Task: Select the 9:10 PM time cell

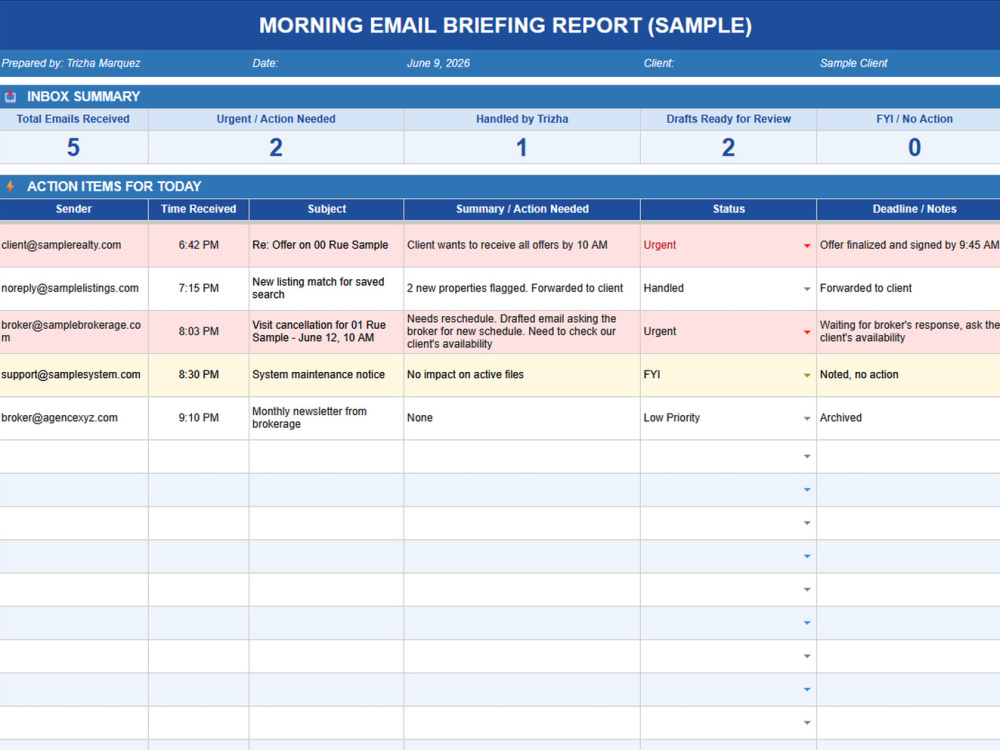Action: [x=198, y=418]
